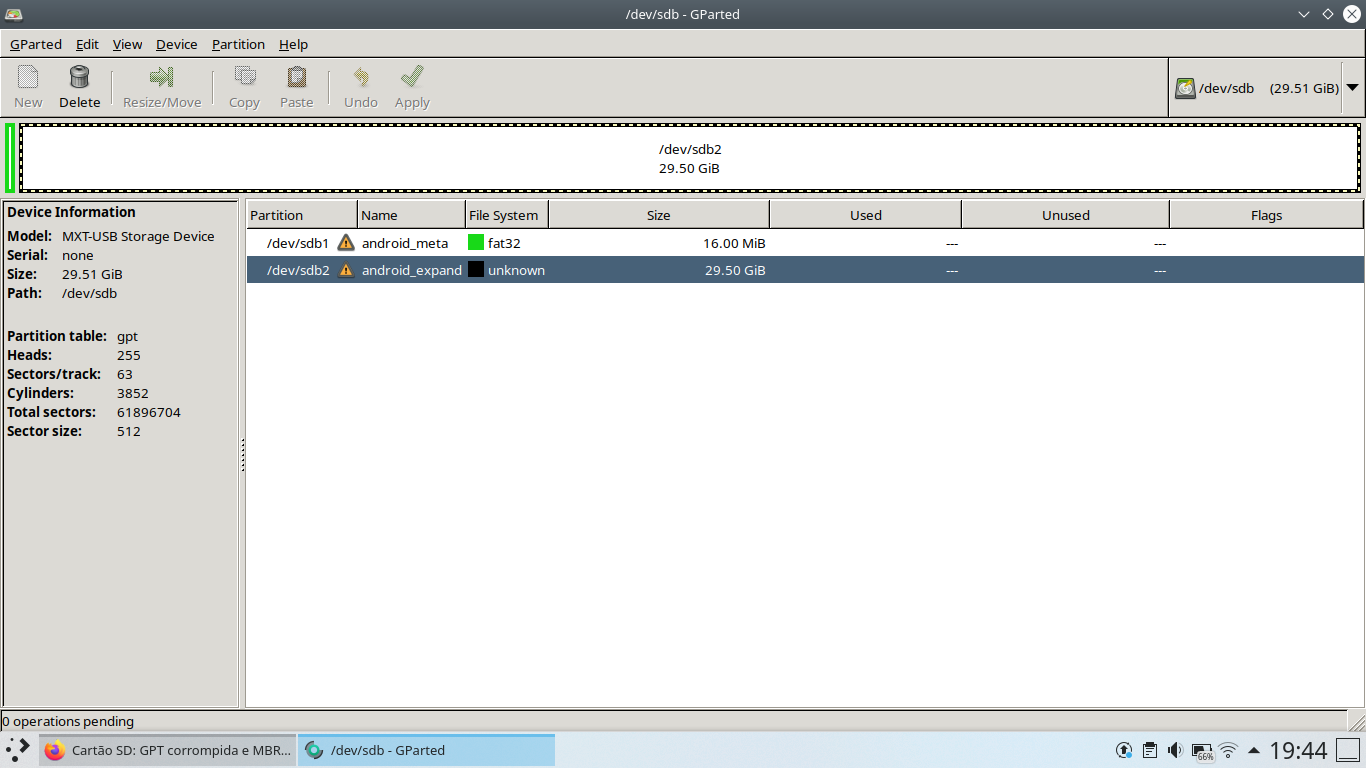Open the View menu
This screenshot has width=1366, height=768.
click(127, 44)
